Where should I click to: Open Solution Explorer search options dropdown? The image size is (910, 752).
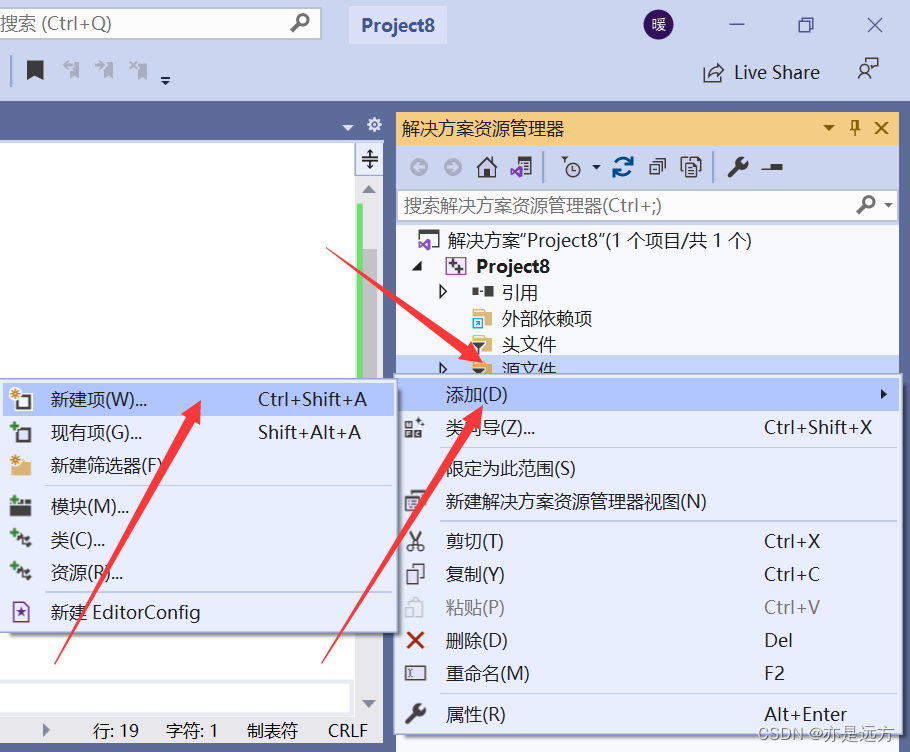[x=888, y=205]
